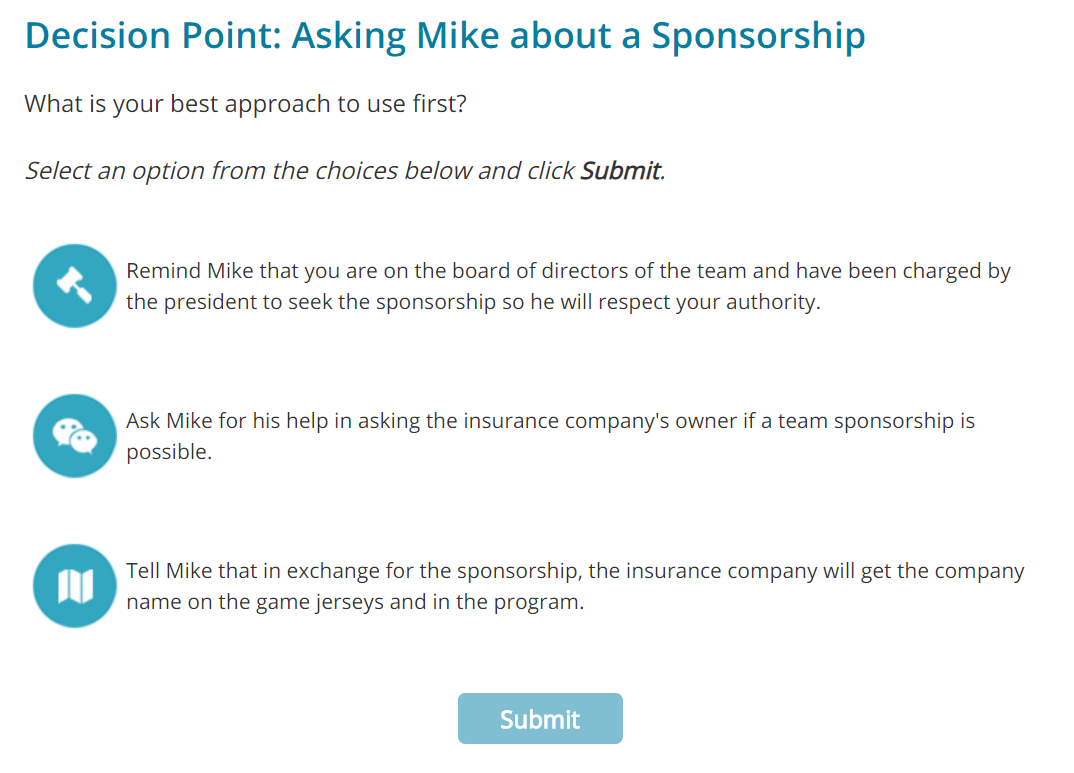Click the phrase "in the program"
This screenshot has height=773, width=1074.
[515, 603]
